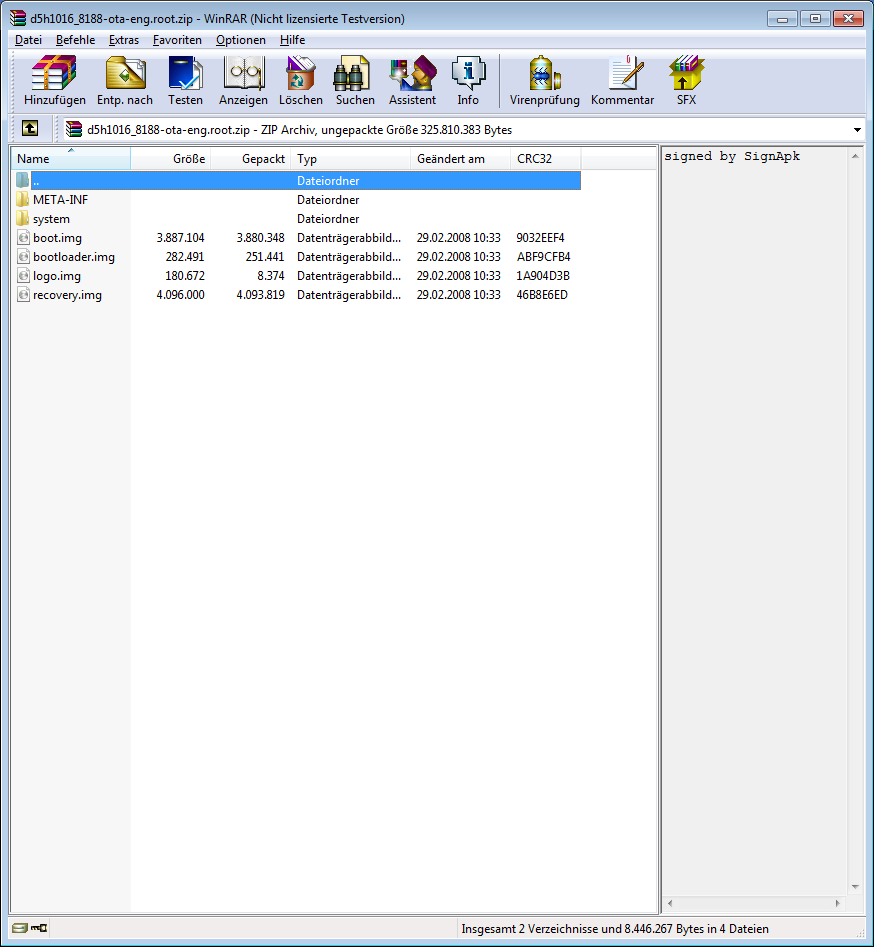Open the Datei menu
The image size is (874, 947).
point(28,40)
